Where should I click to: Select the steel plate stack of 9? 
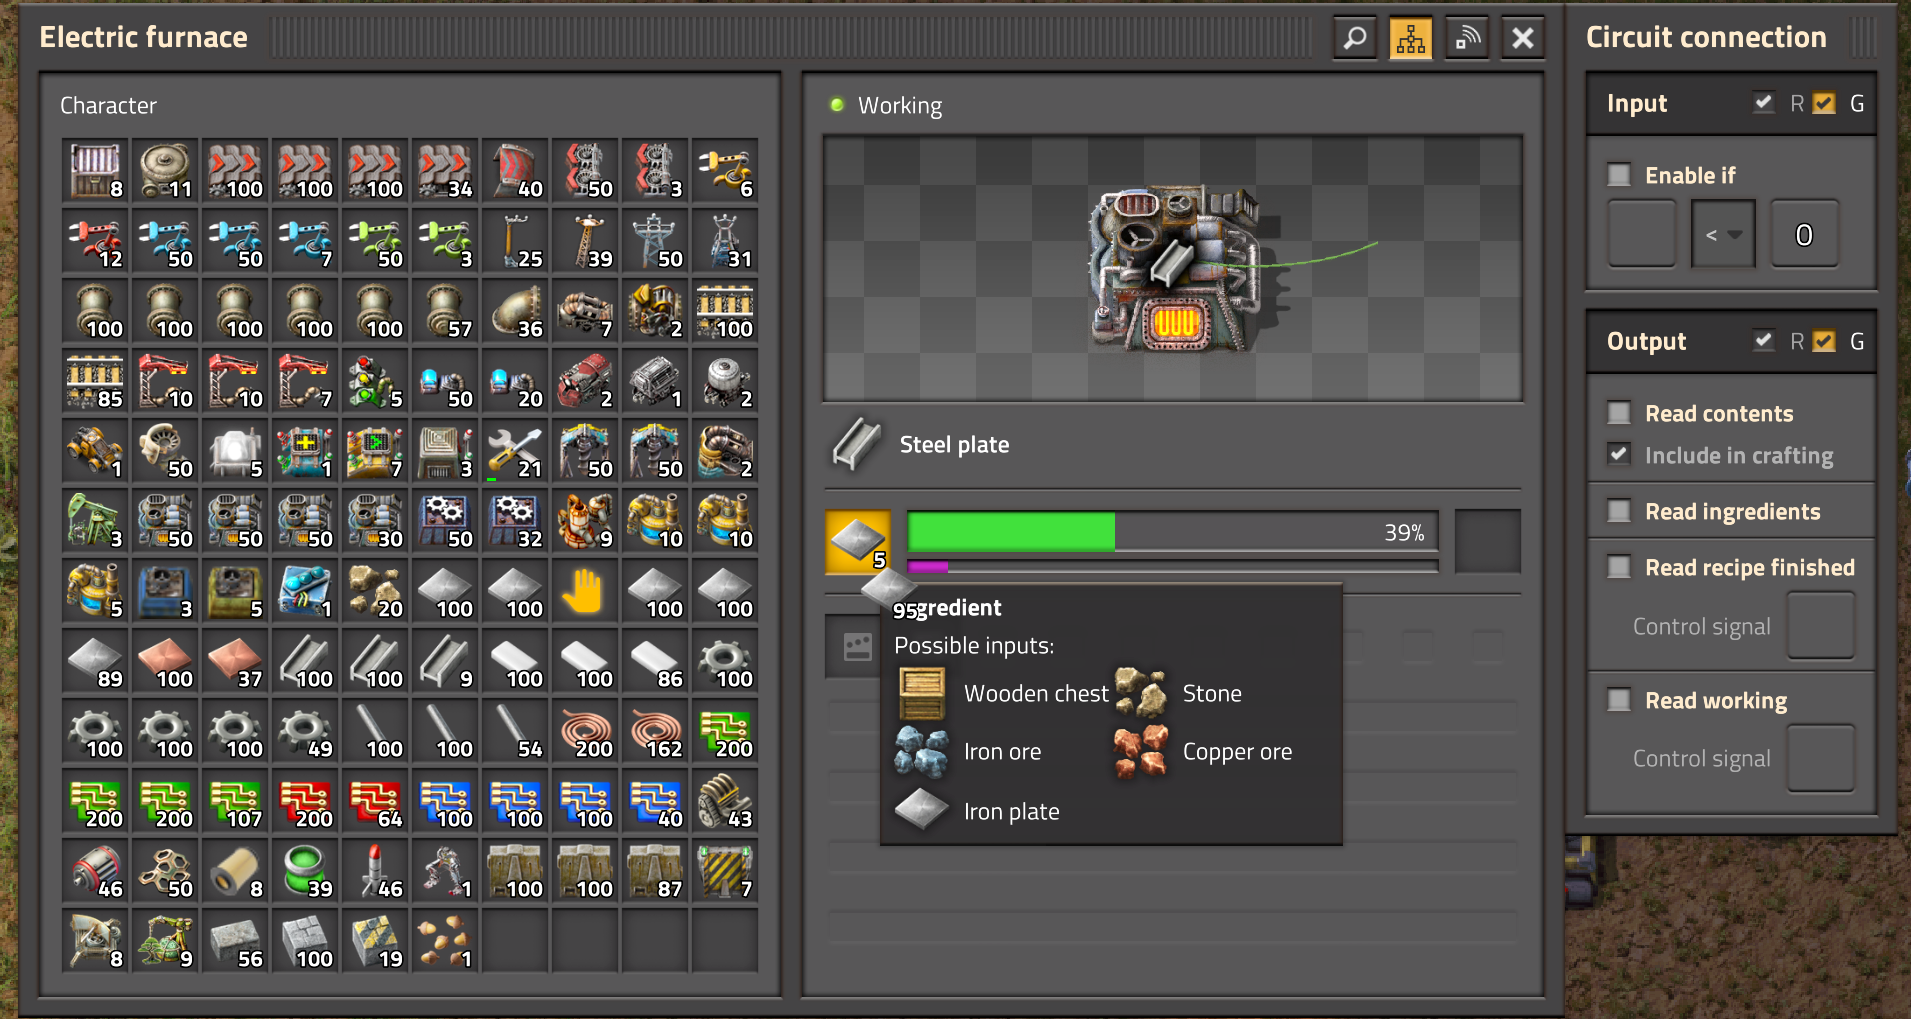coord(445,661)
